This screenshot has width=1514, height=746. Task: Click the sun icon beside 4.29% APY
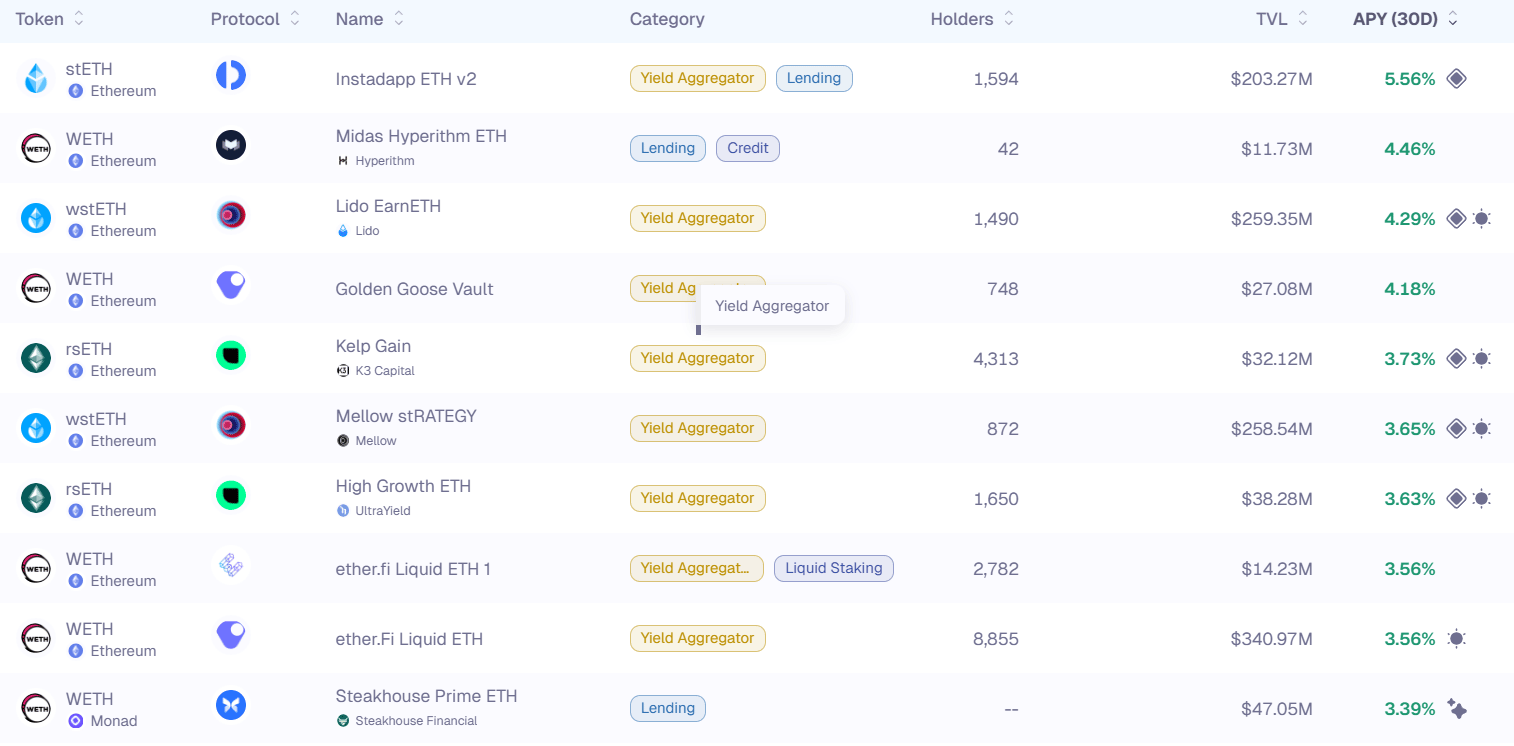(1482, 218)
